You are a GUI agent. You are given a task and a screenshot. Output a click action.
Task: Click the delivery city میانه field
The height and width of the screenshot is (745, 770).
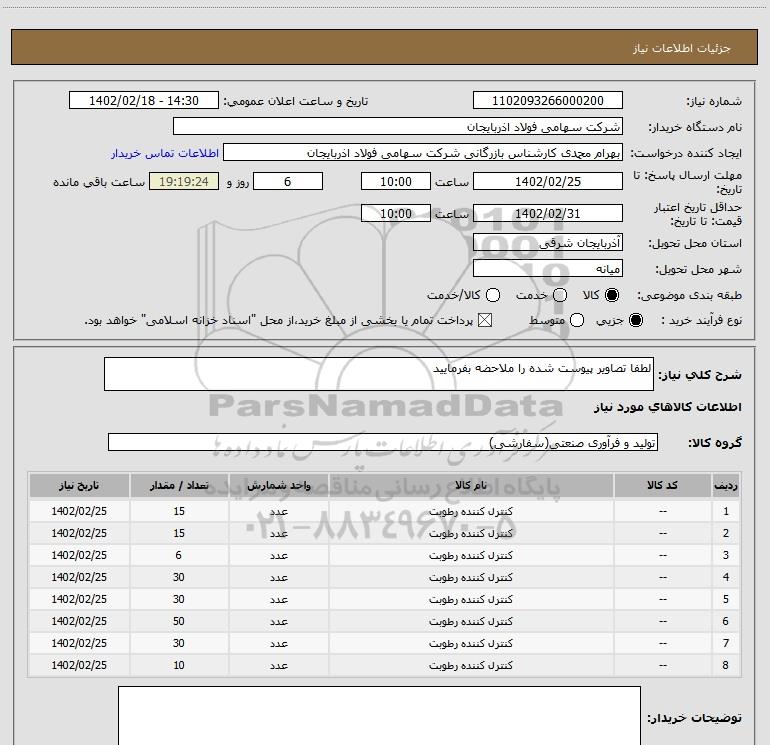(x=548, y=268)
